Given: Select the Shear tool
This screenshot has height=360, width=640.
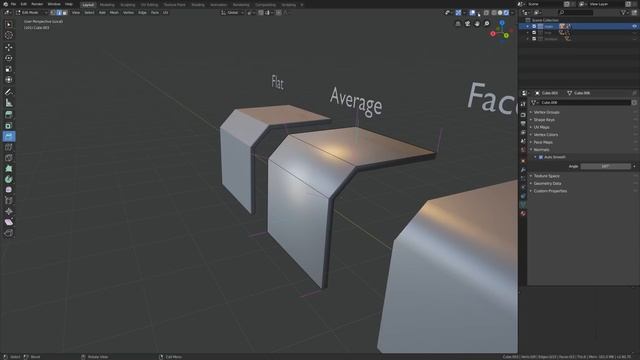Looking at the screenshot, I should coord(9,222).
